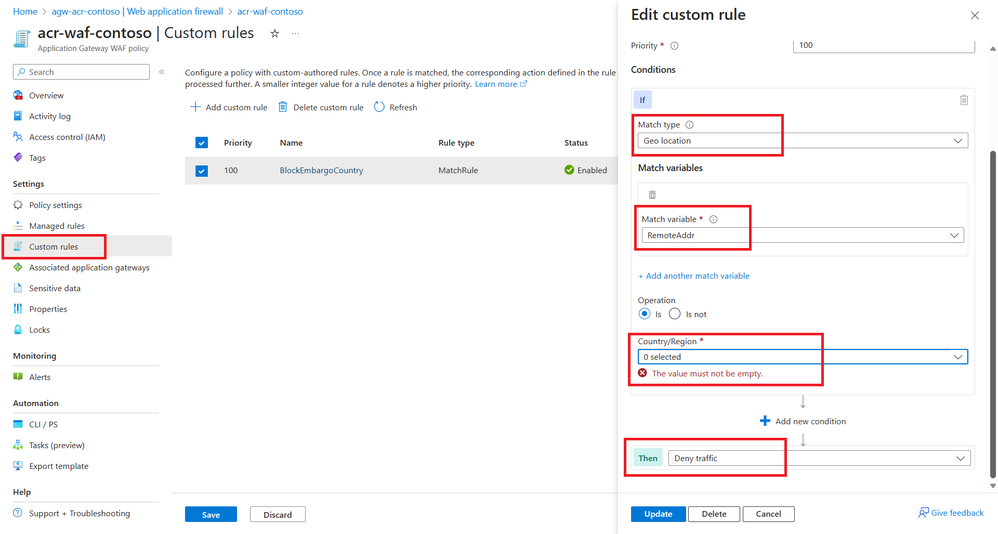Click the plus icon to add new condition
The image size is (998, 534).
pyautogui.click(x=765, y=421)
